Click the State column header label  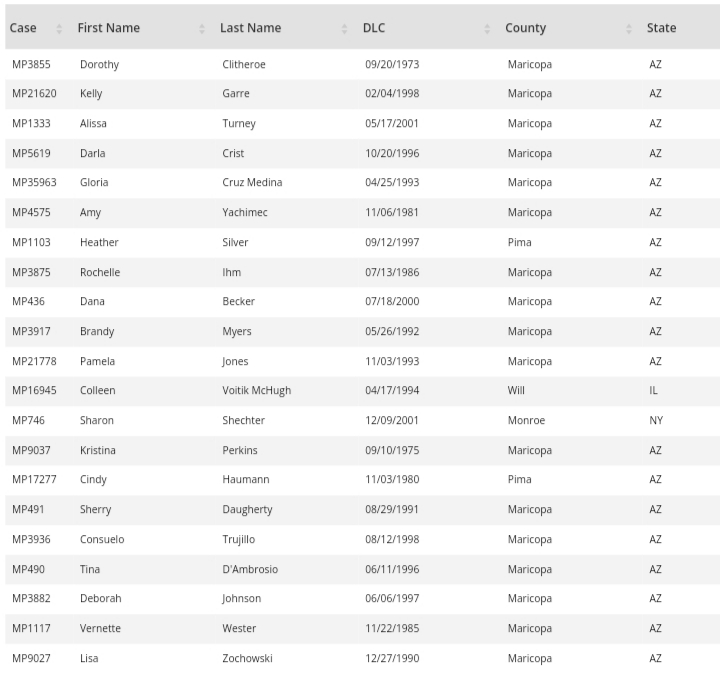661,28
